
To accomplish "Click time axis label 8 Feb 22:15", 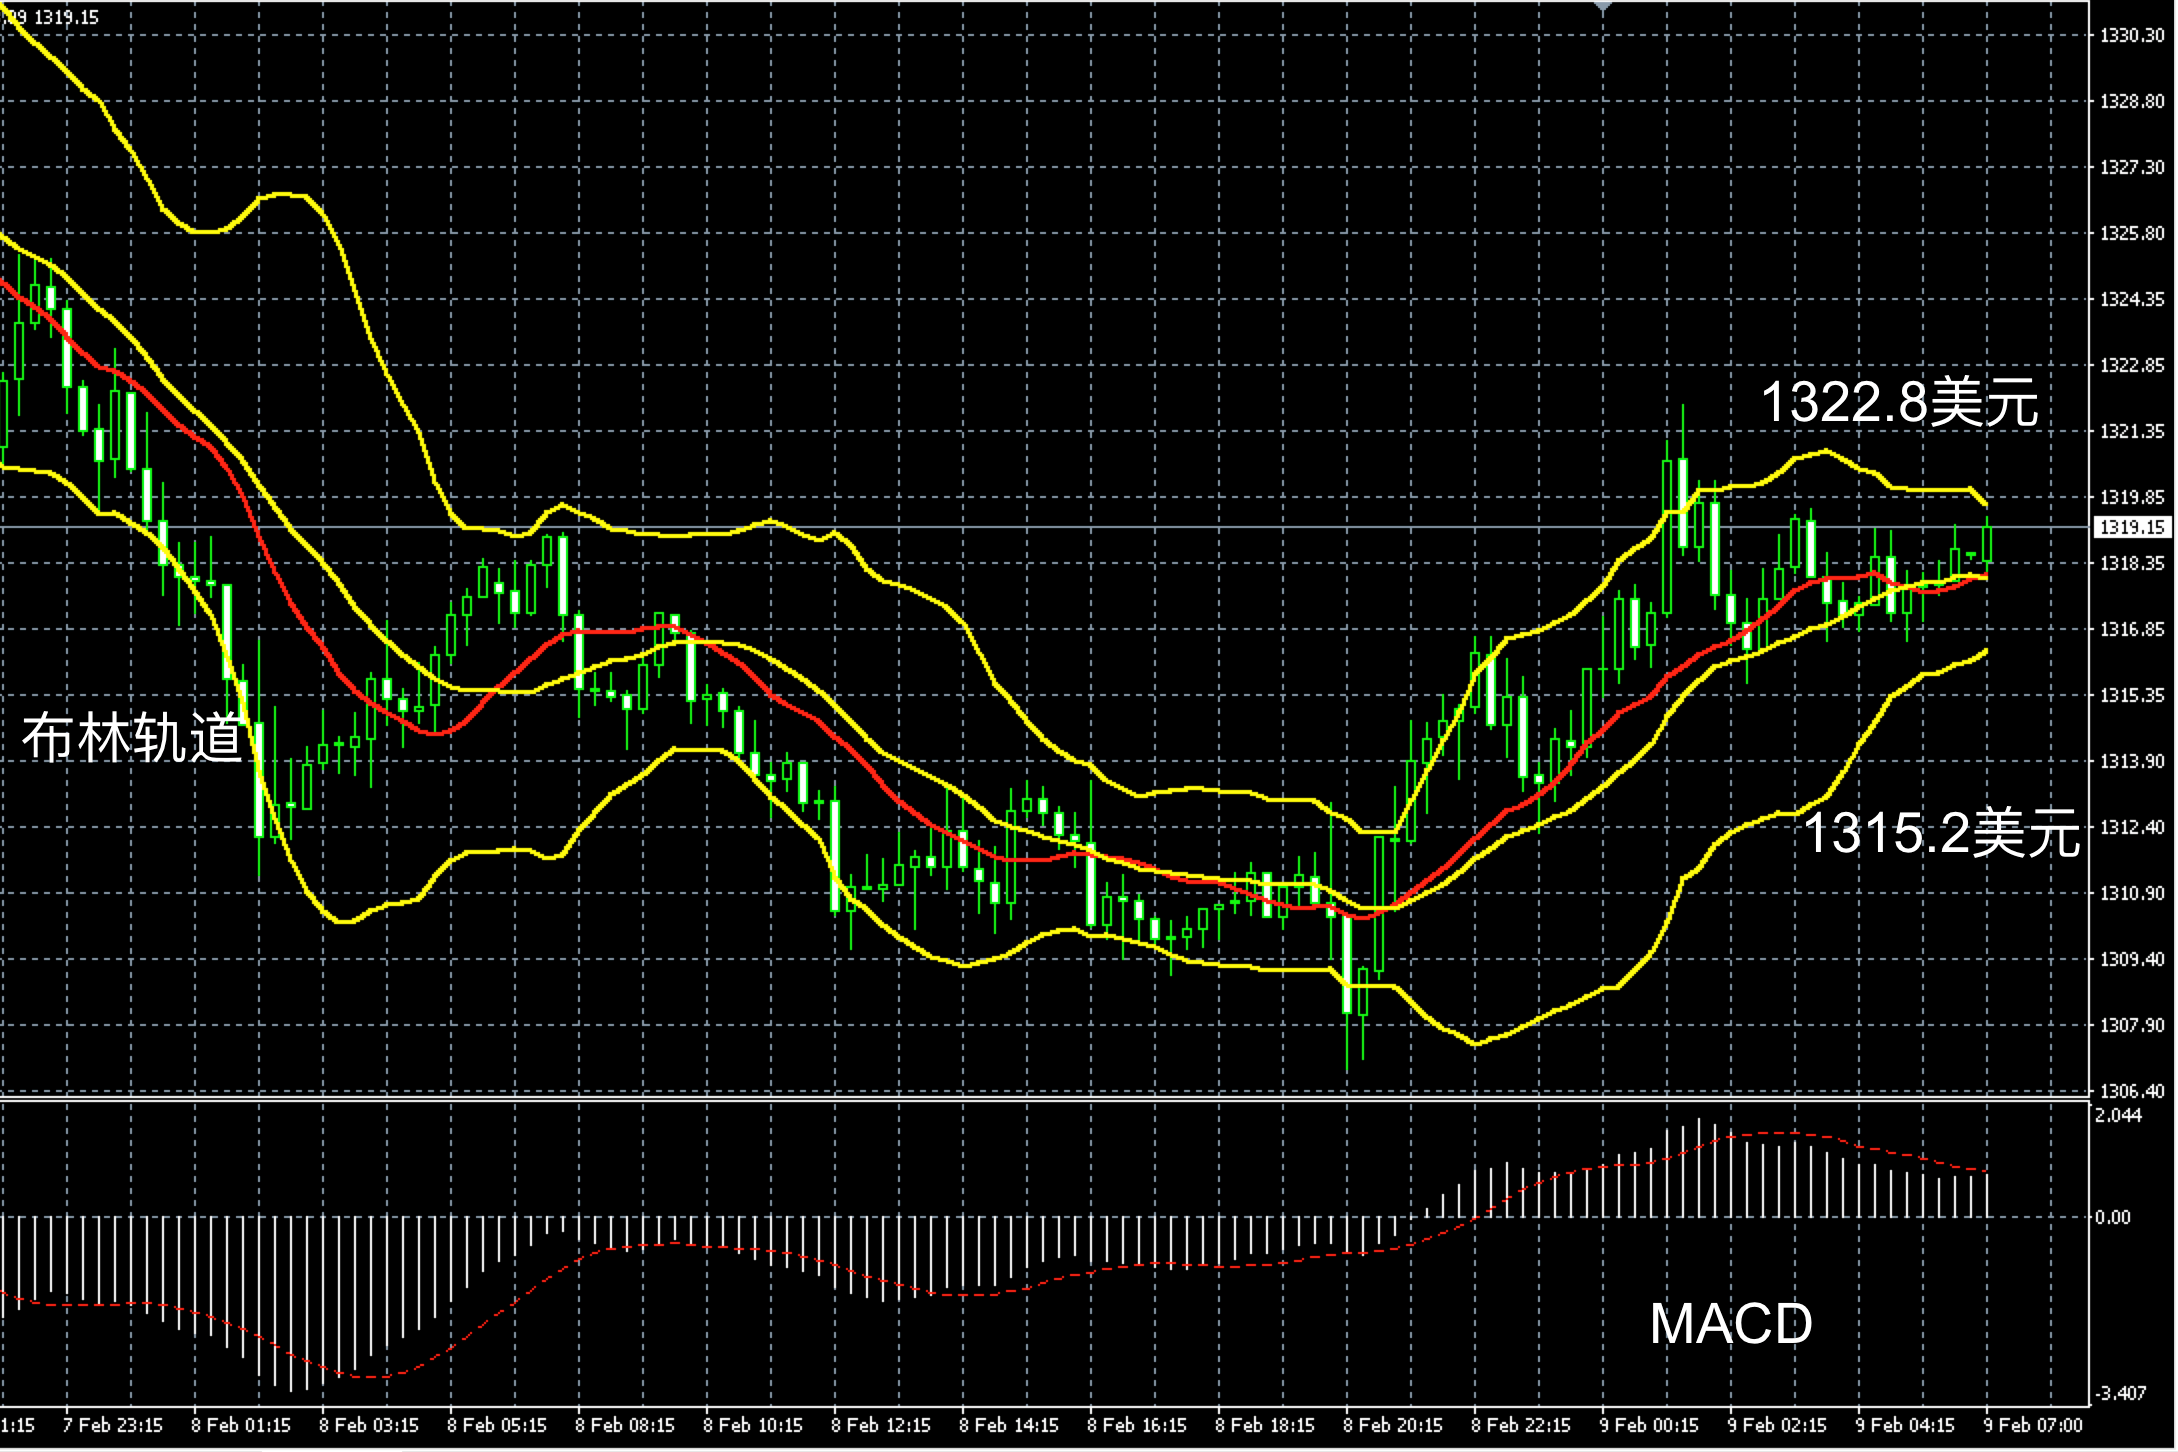I will tap(1521, 1425).
